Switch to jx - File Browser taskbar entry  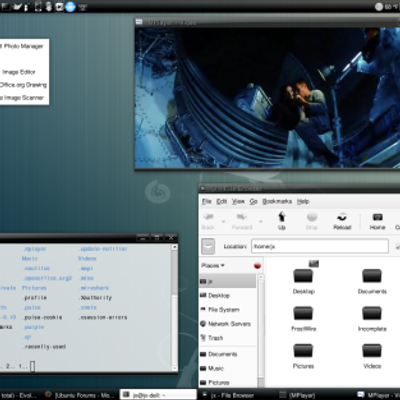(233, 395)
